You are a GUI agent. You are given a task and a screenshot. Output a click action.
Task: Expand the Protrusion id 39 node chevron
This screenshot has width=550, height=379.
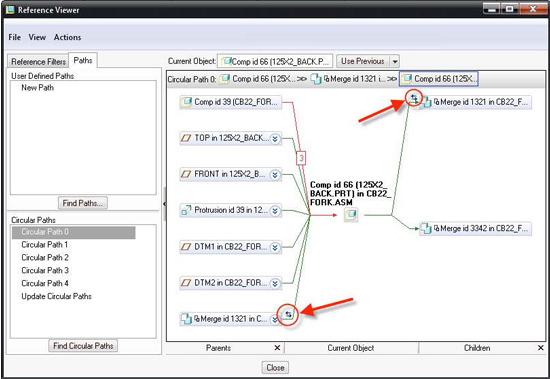[x=275, y=211]
